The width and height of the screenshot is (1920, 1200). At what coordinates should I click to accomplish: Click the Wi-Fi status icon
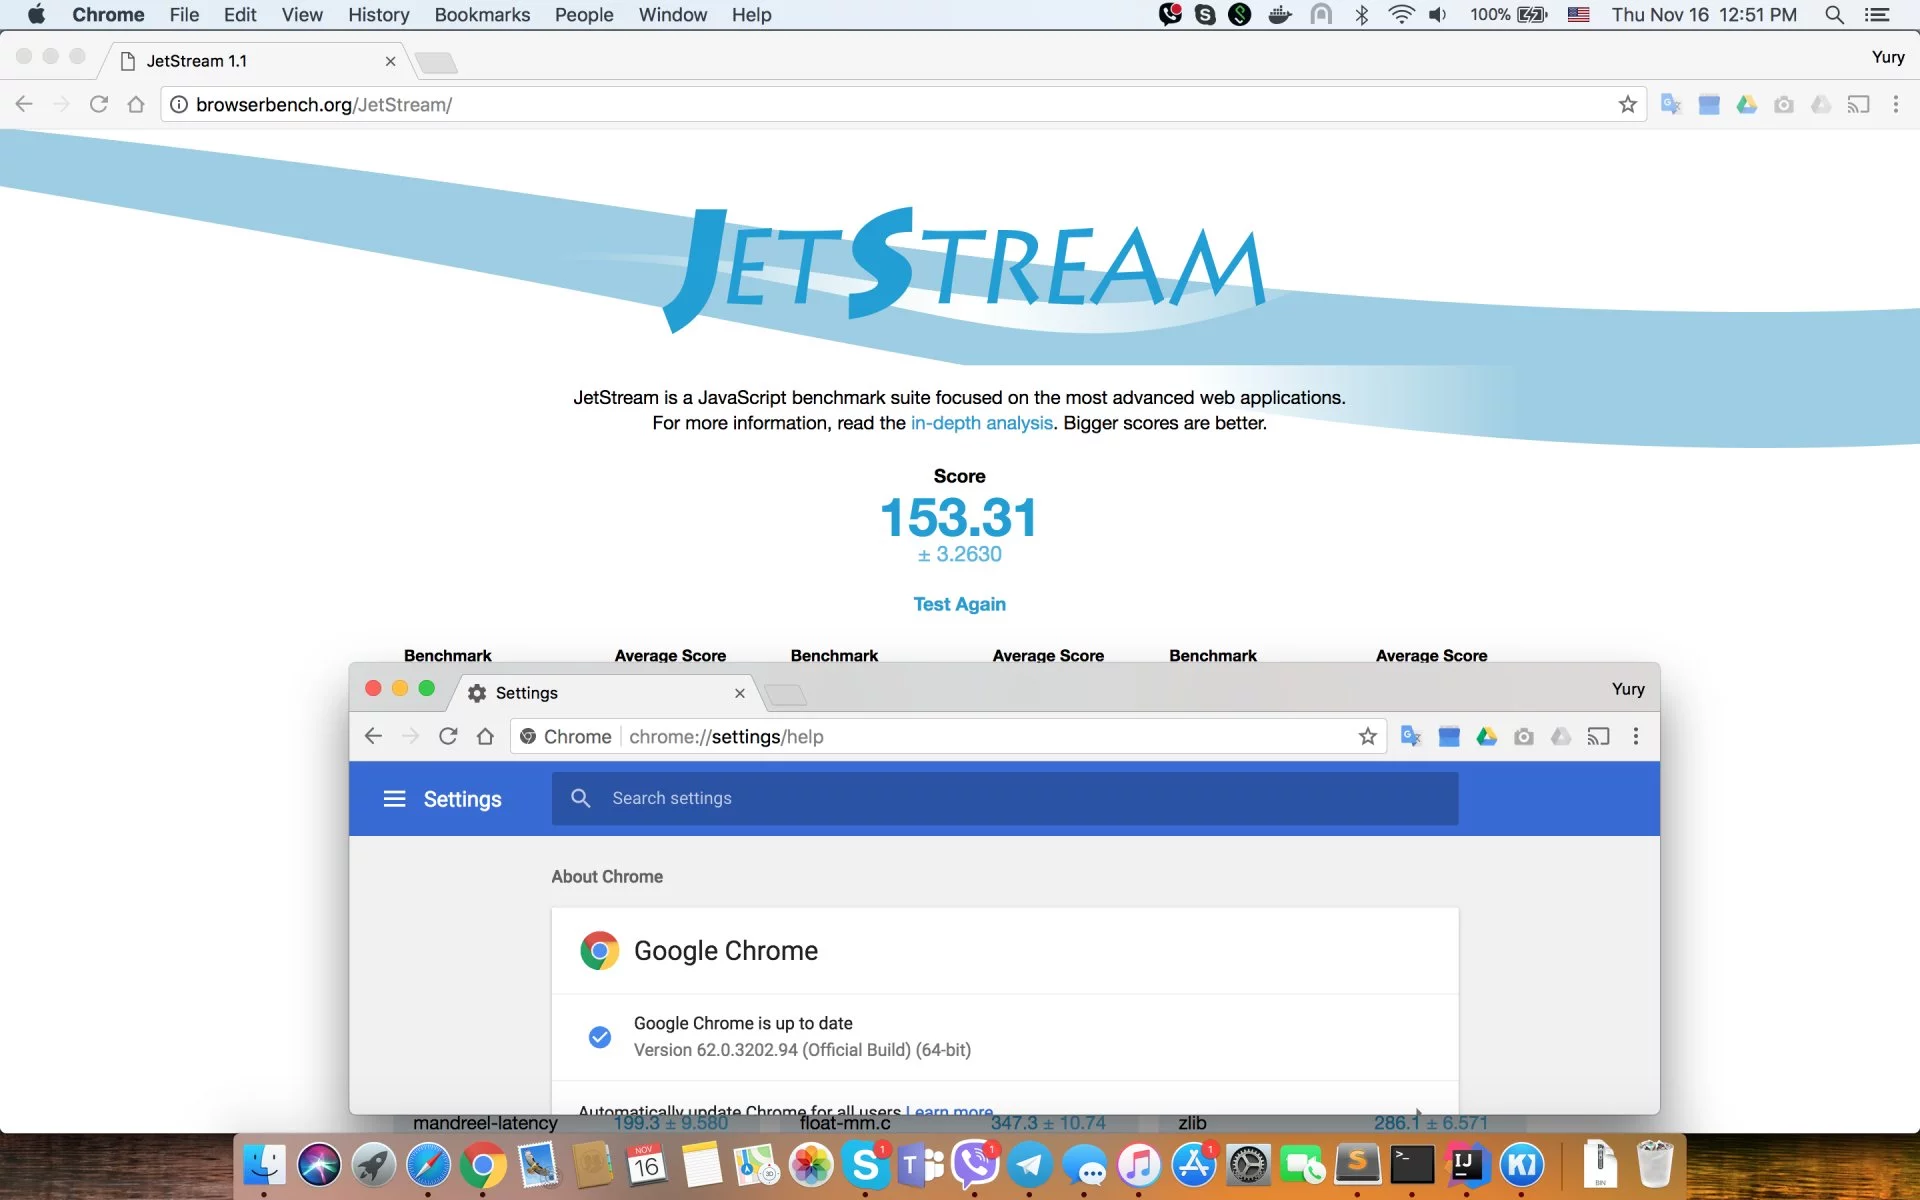(x=1401, y=15)
